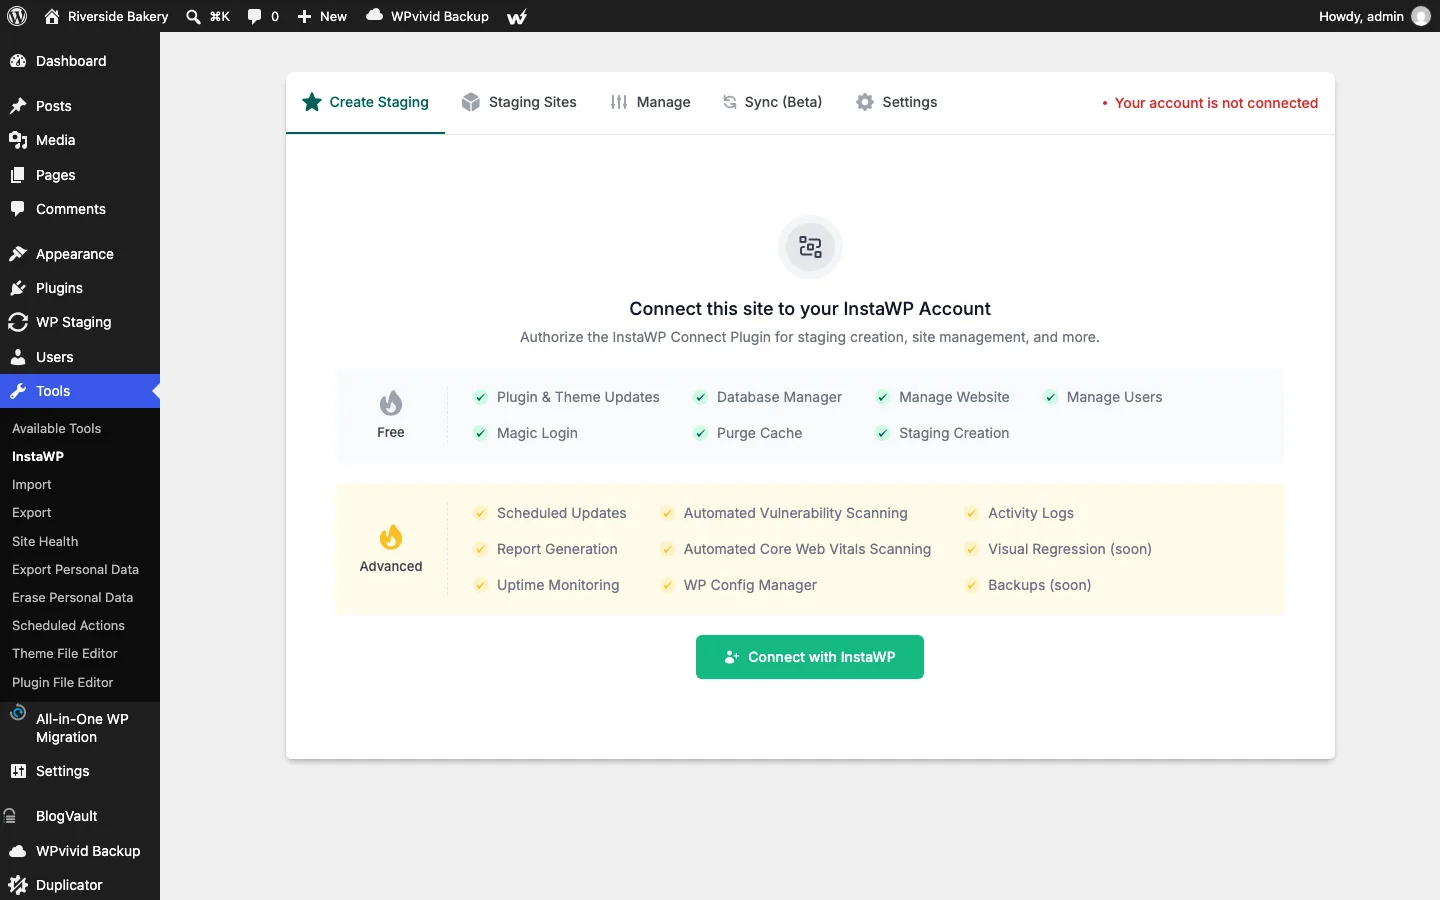Open Theme File Editor link
Image resolution: width=1440 pixels, height=900 pixels.
point(65,653)
